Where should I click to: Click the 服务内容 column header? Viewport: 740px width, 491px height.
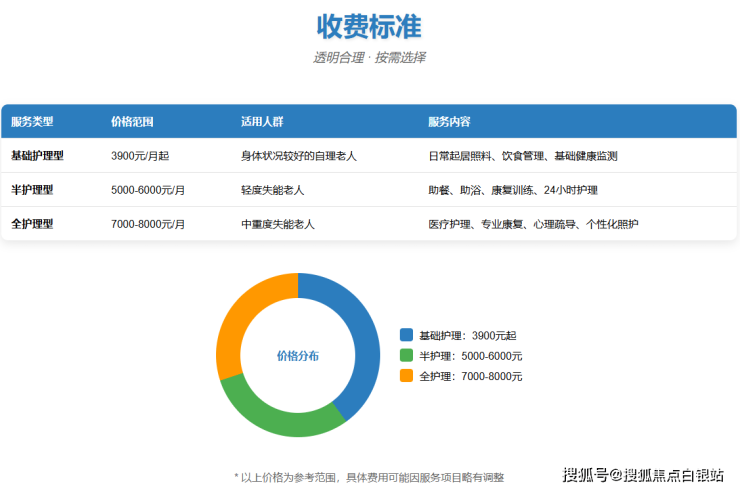click(449, 122)
